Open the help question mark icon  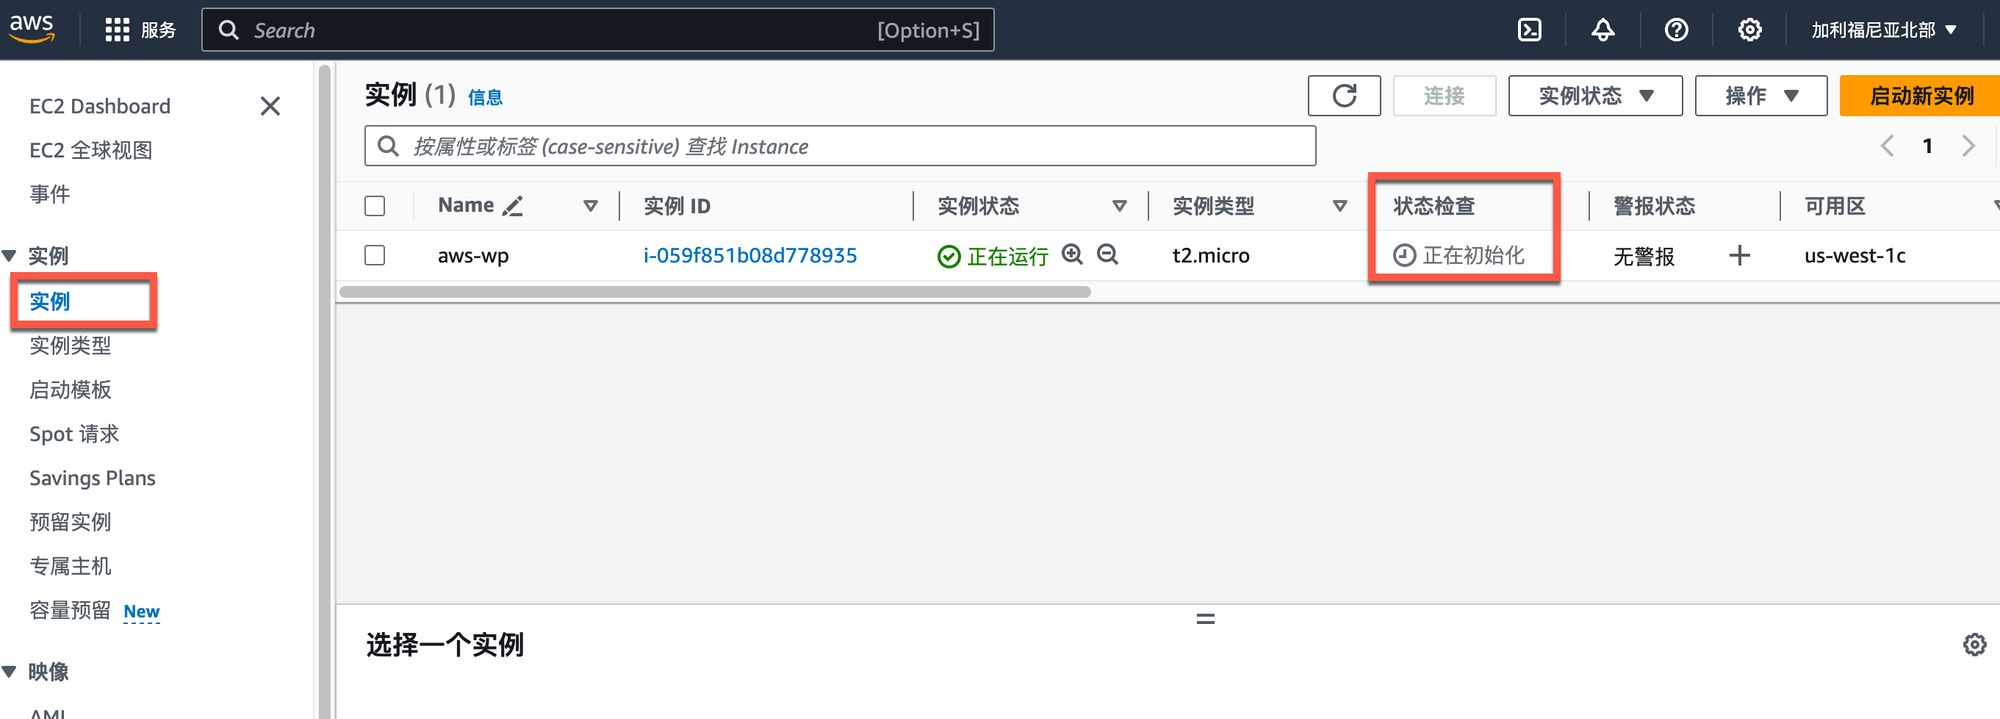point(1676,30)
